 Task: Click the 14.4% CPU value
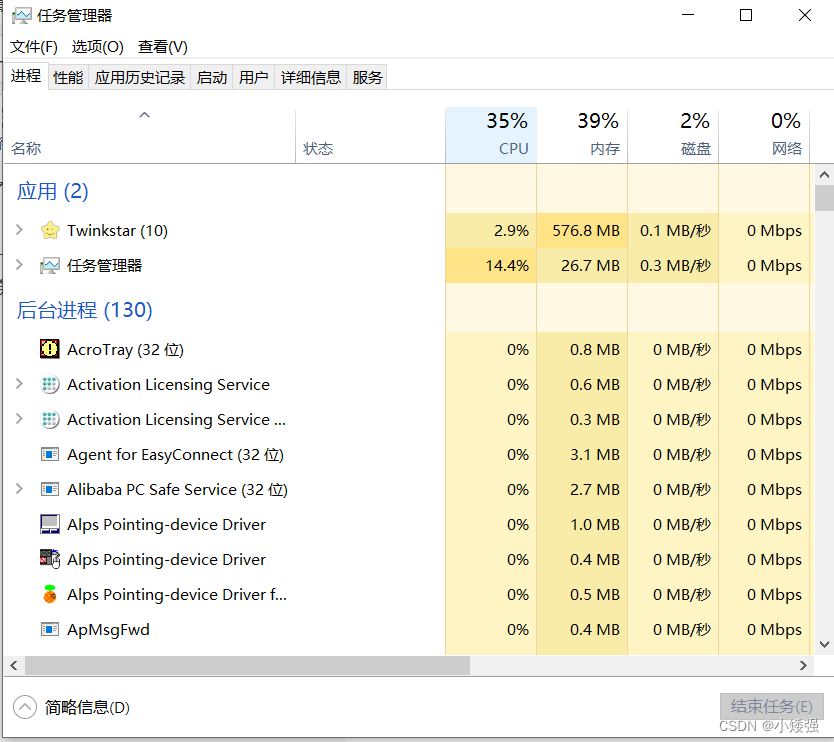[507, 265]
